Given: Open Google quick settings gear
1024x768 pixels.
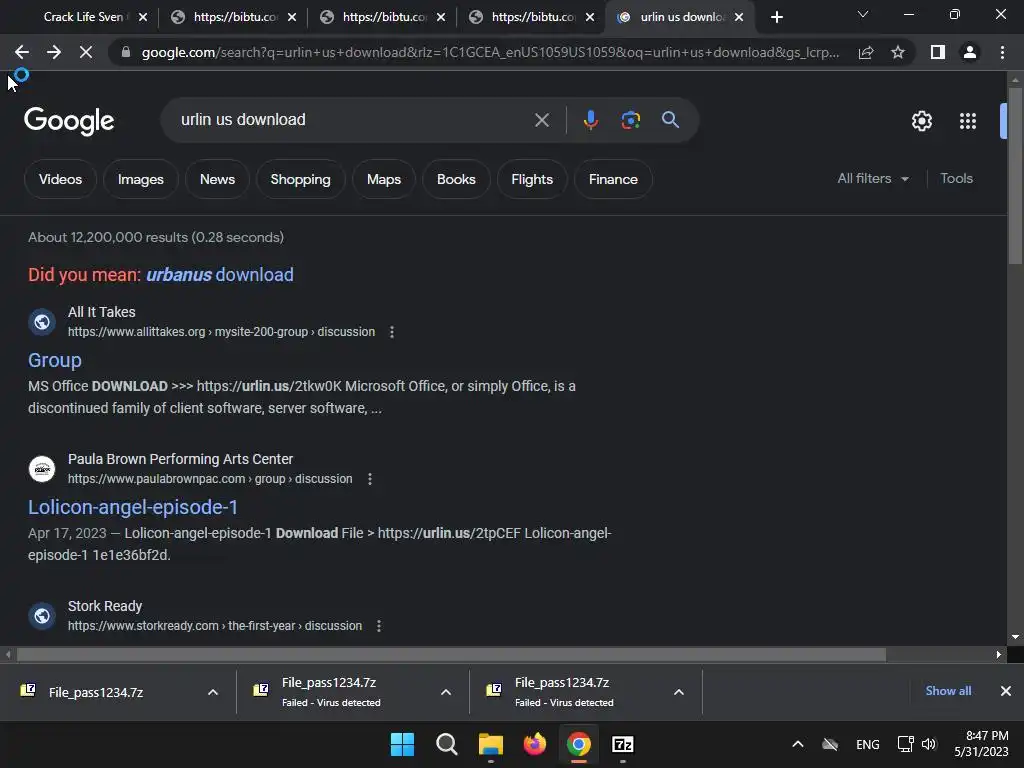Looking at the screenshot, I should (921, 121).
